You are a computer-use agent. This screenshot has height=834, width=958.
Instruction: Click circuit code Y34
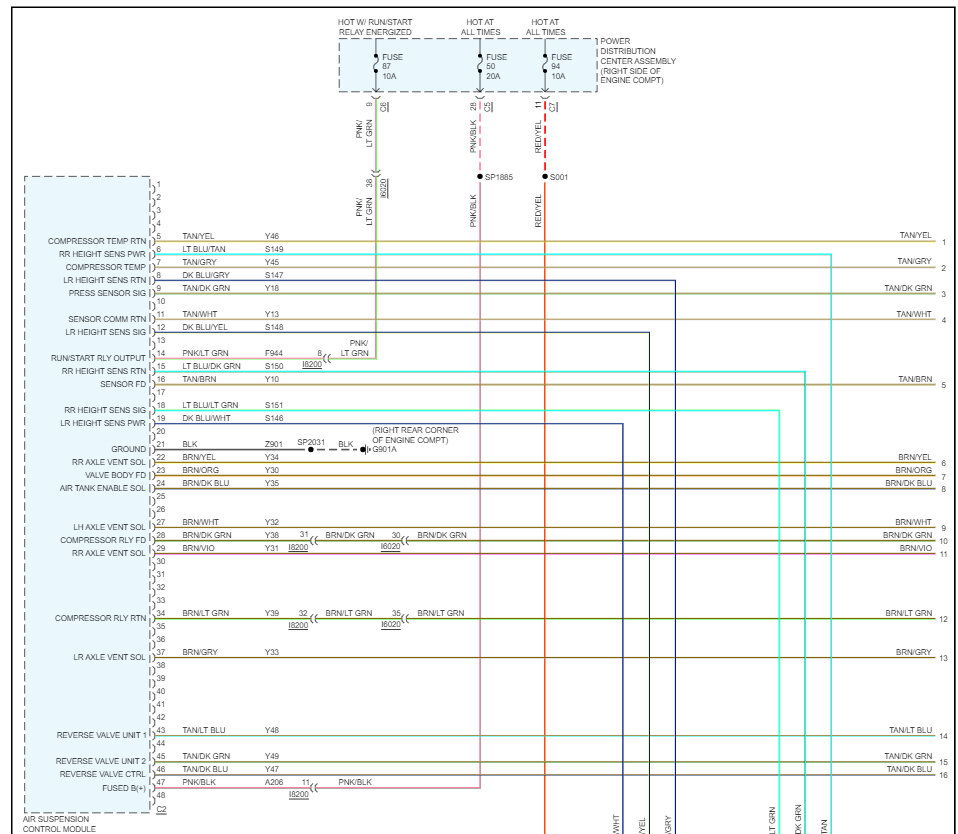(272, 456)
